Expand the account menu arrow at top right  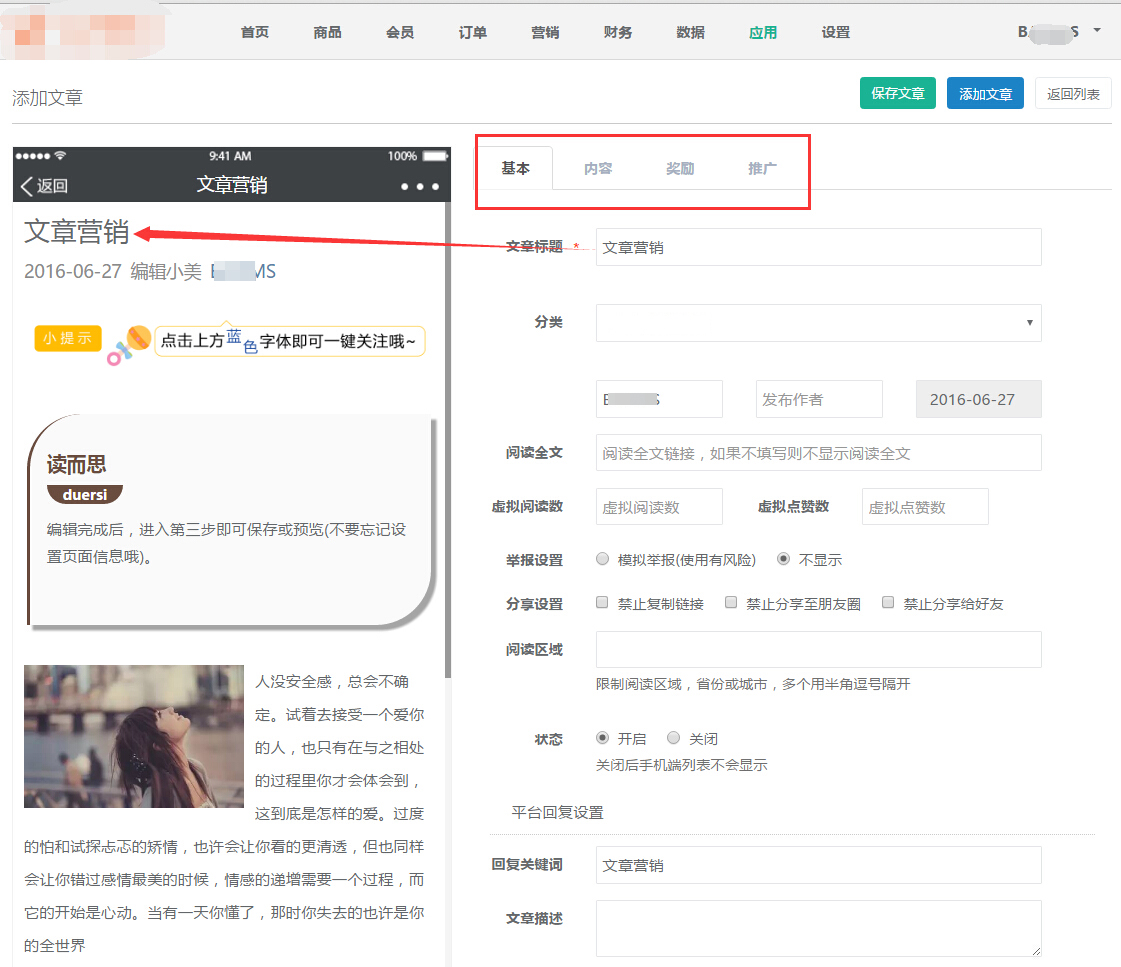pyautogui.click(x=1097, y=31)
